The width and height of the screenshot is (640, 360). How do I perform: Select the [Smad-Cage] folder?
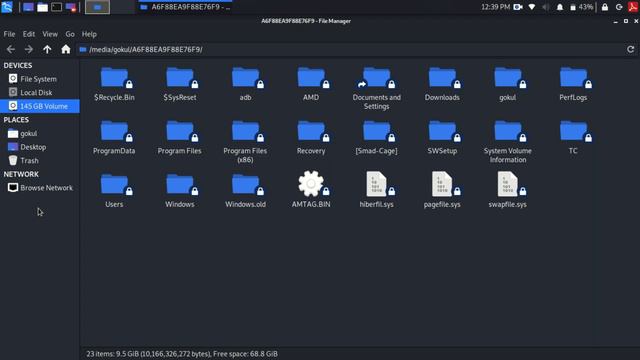376,138
